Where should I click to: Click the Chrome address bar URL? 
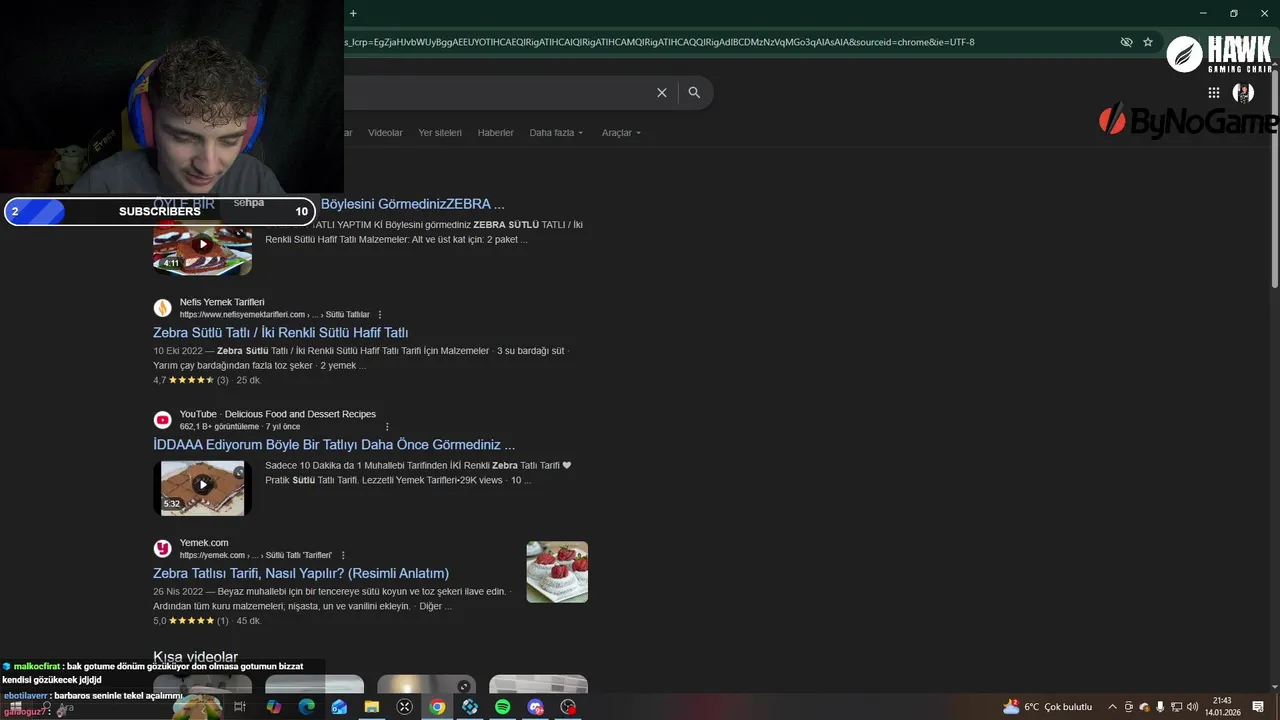pyautogui.click(x=660, y=42)
